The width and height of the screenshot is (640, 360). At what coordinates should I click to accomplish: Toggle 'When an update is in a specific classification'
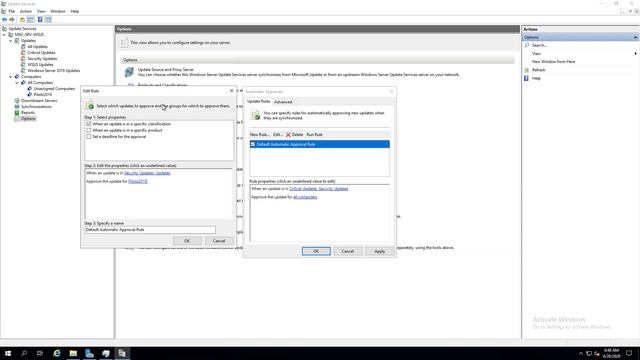[x=89, y=124]
